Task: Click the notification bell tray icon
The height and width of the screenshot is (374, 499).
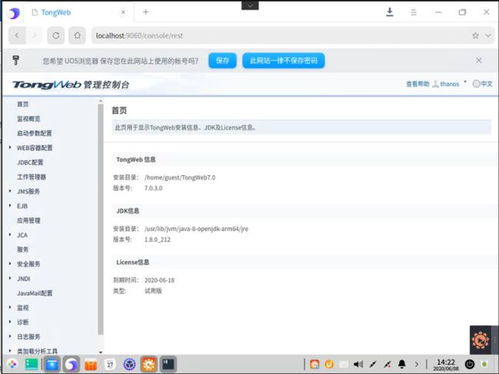Action: (402, 364)
